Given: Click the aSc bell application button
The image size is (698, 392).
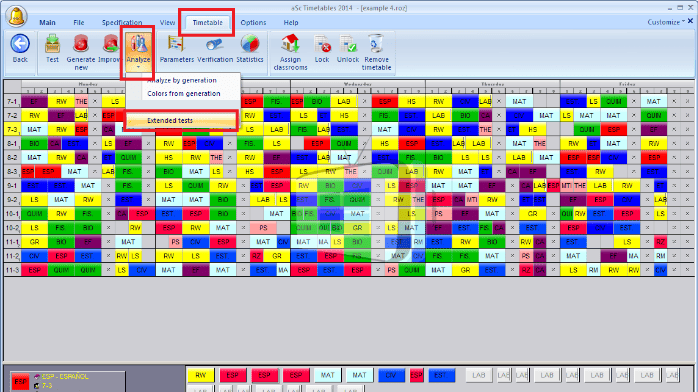Looking at the screenshot, I should pos(16,16).
